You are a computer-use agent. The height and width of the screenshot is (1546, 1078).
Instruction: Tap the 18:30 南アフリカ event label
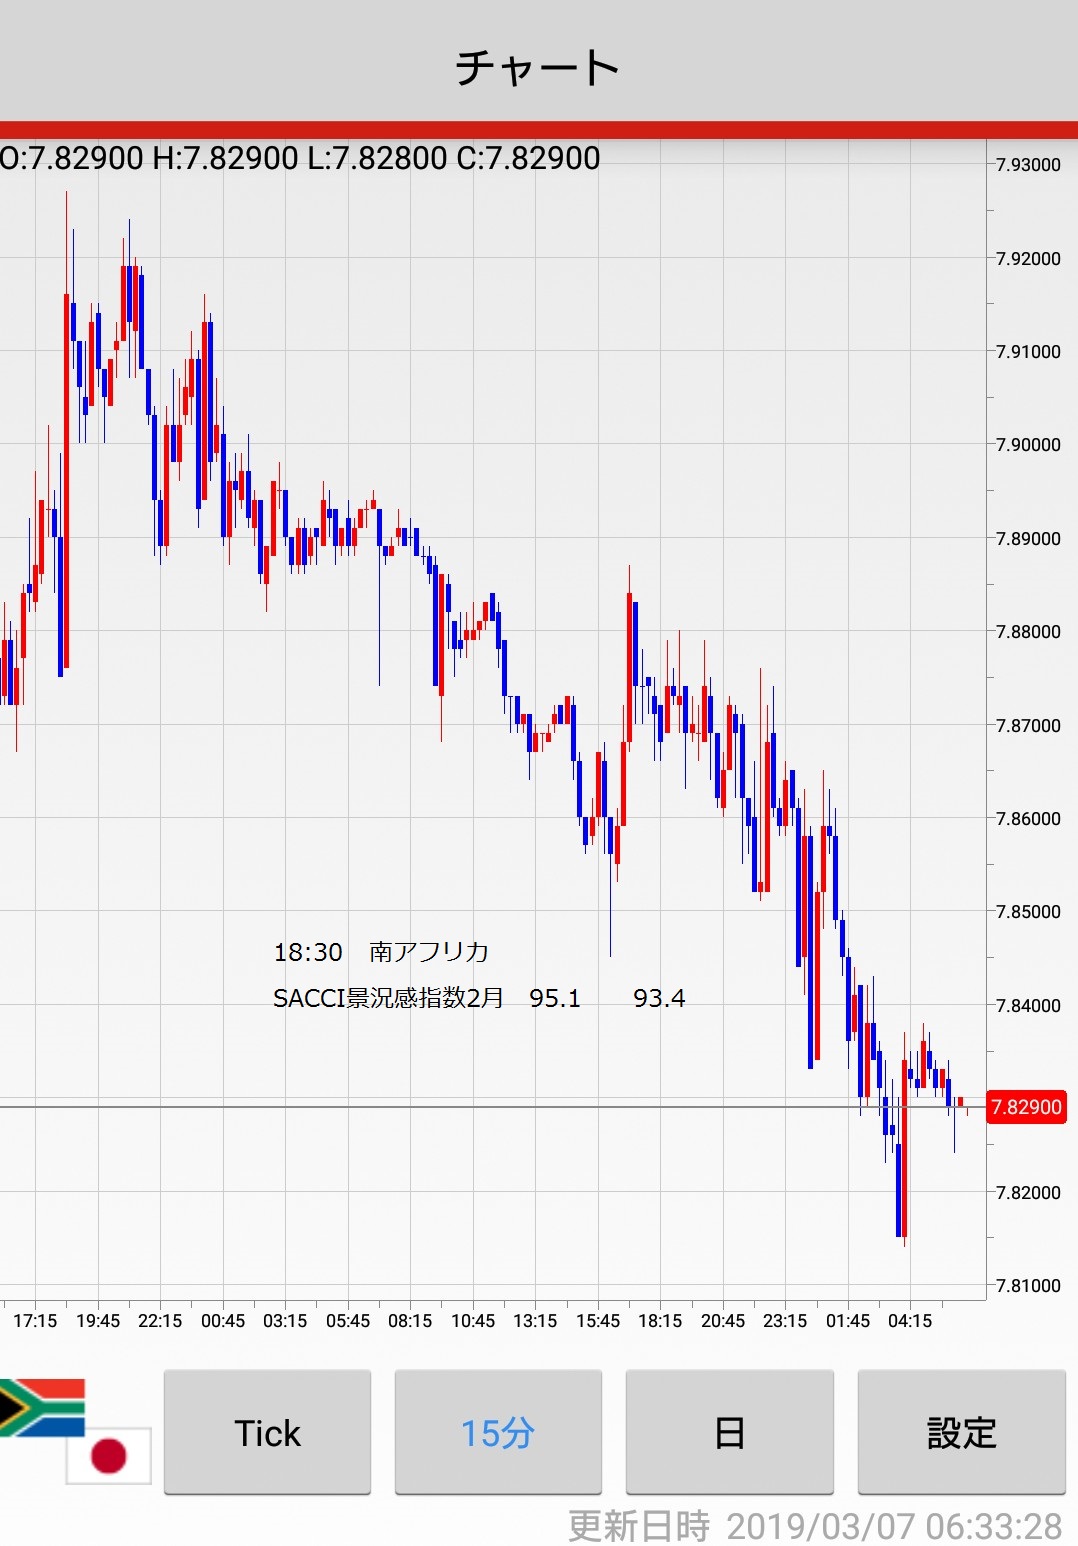381,952
